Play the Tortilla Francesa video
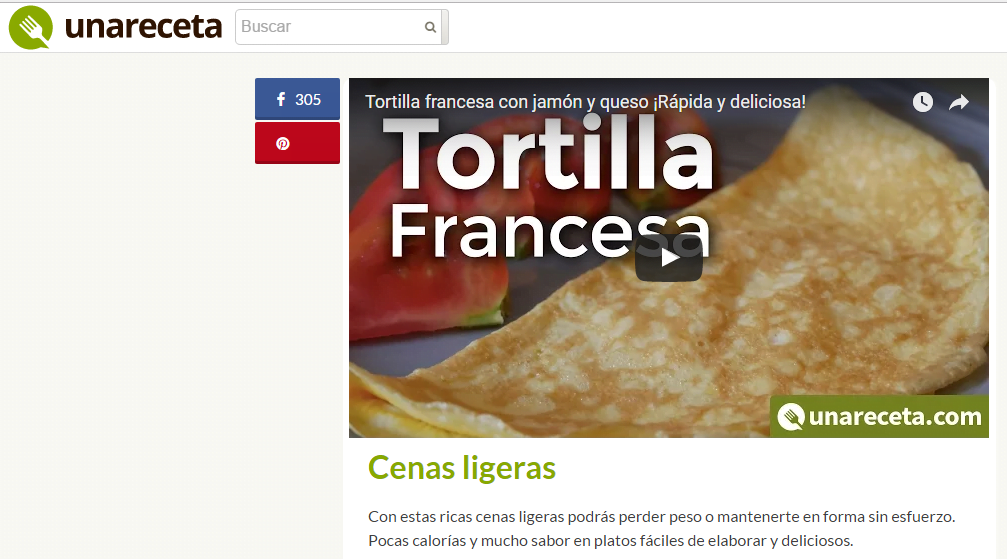The width and height of the screenshot is (1007, 559). point(669,258)
